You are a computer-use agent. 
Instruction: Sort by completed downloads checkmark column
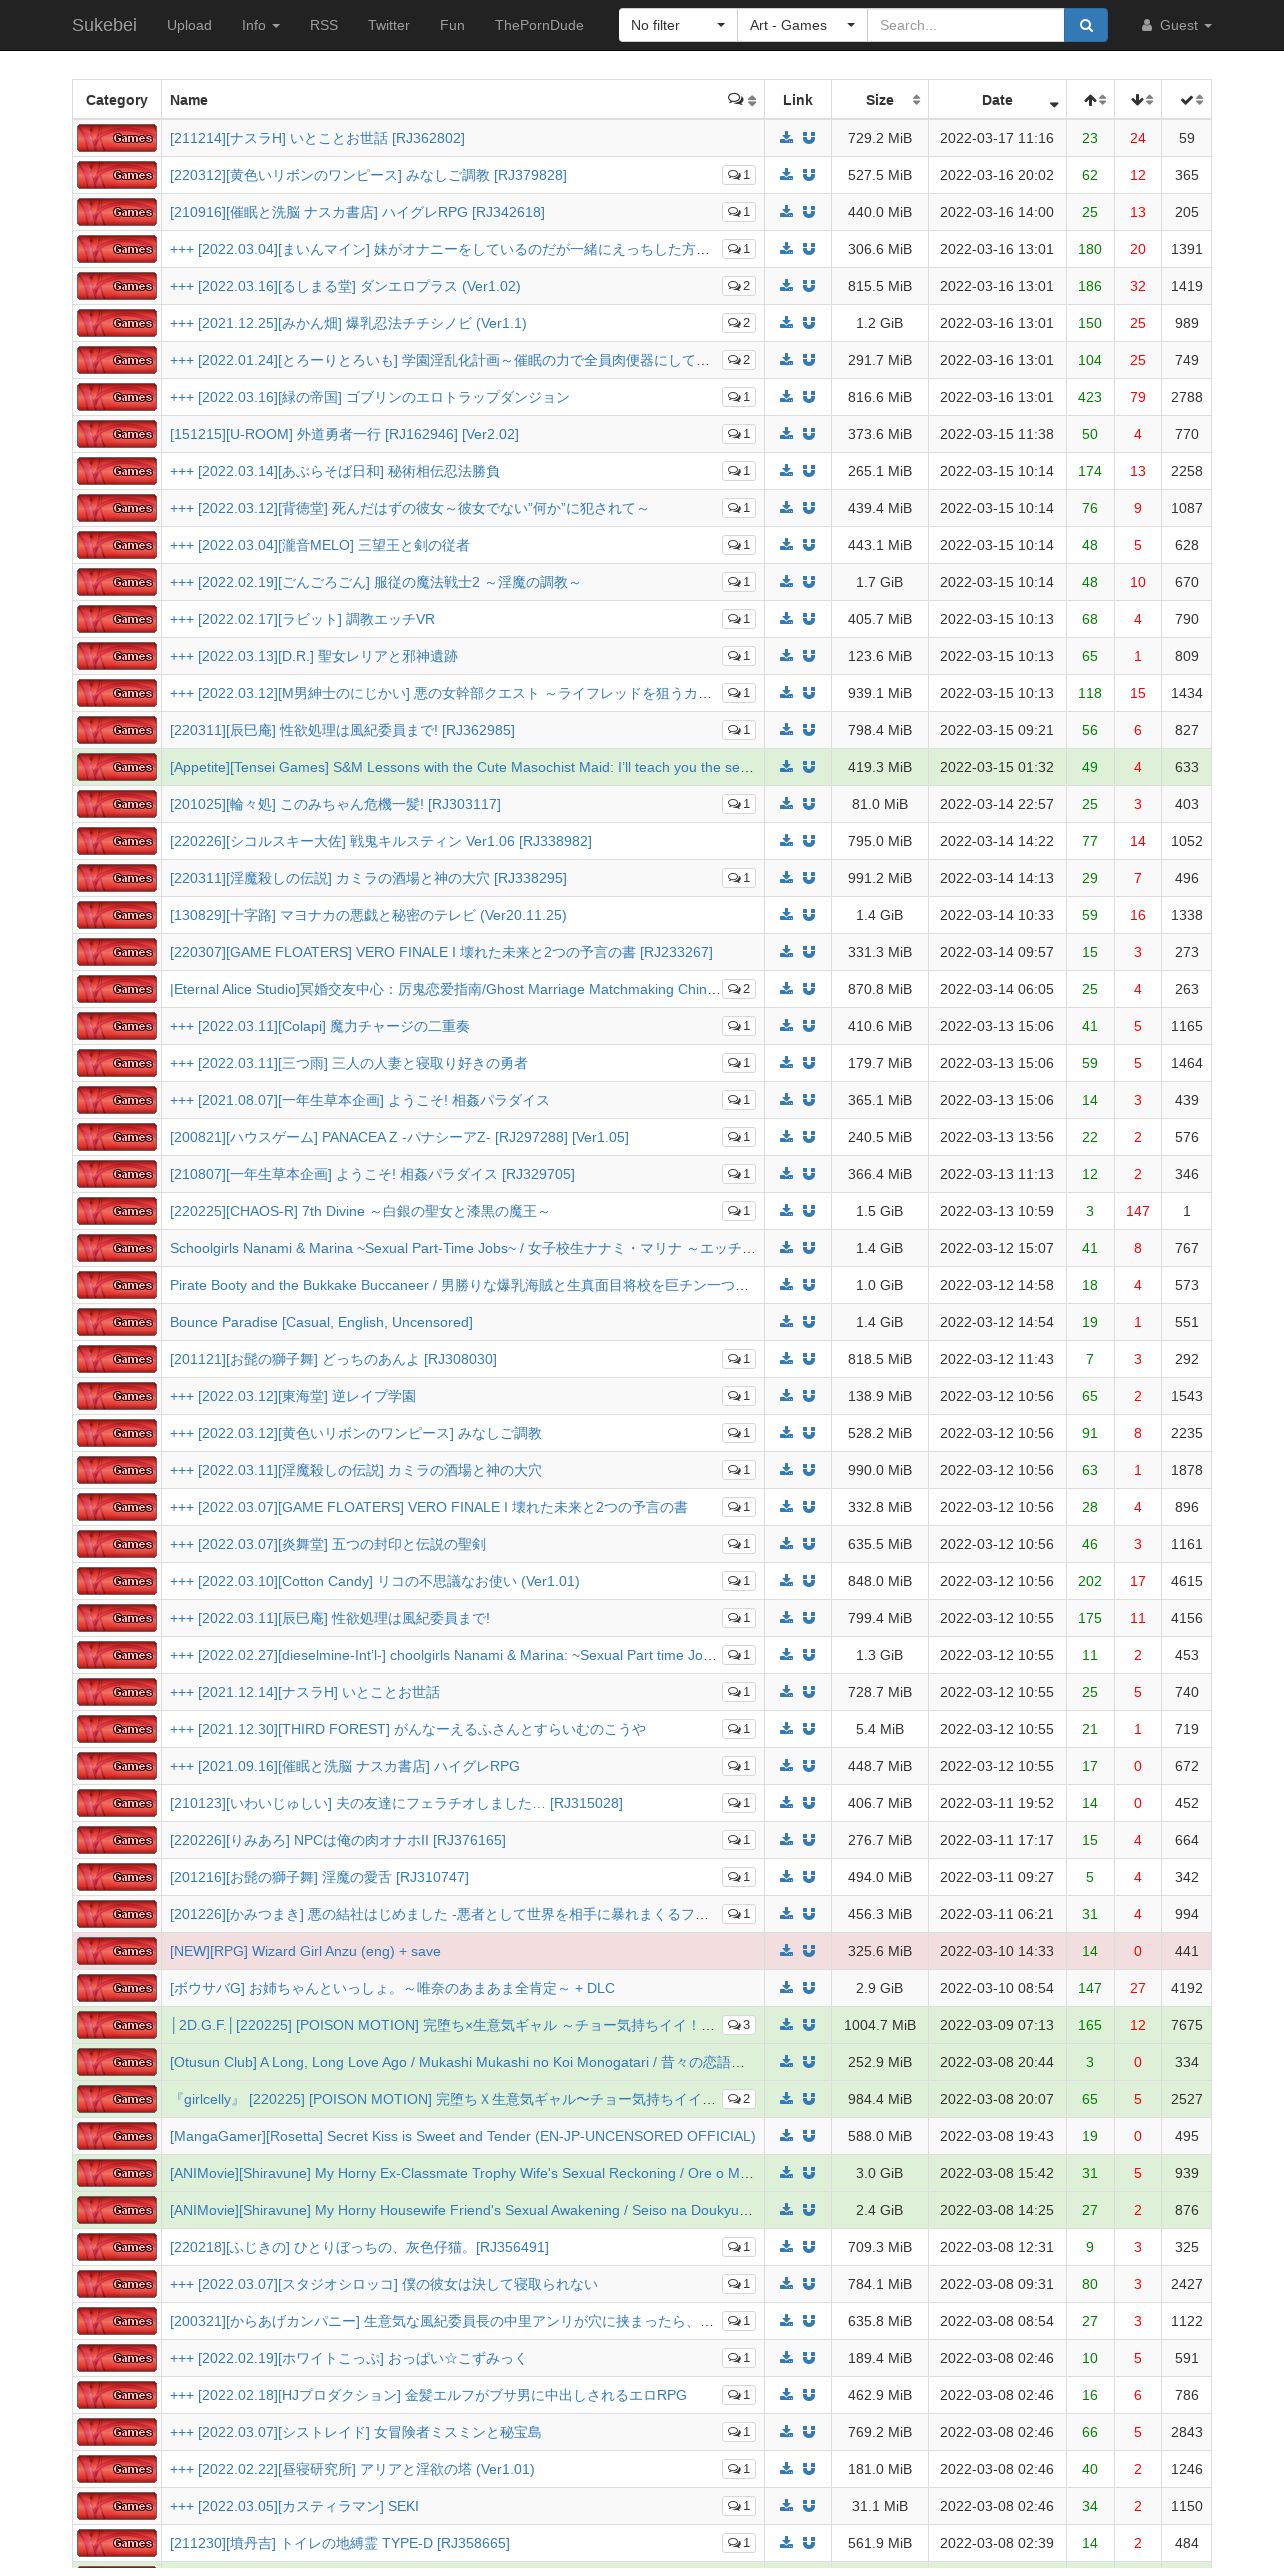pyautogui.click(x=1187, y=100)
